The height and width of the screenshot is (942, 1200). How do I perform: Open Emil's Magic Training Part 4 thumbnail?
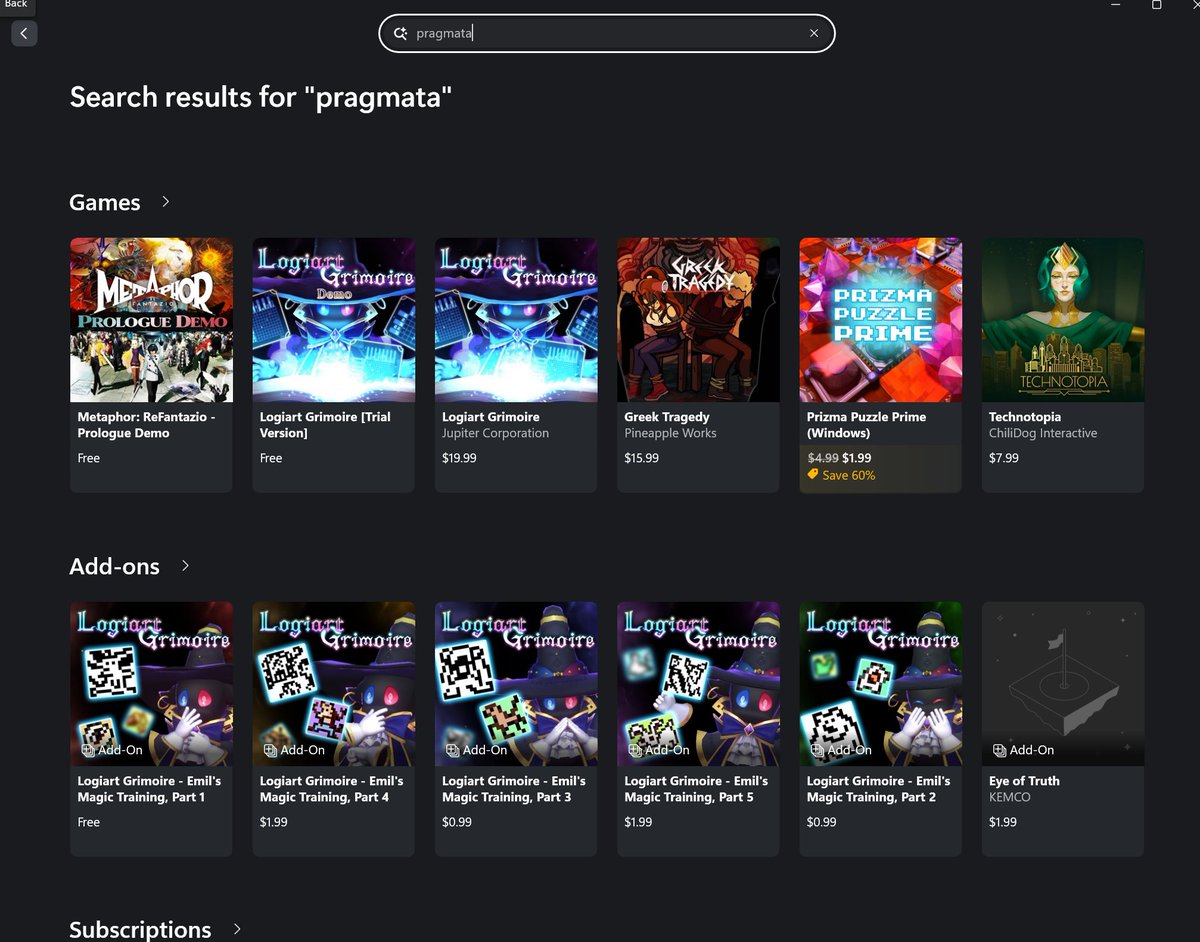334,684
